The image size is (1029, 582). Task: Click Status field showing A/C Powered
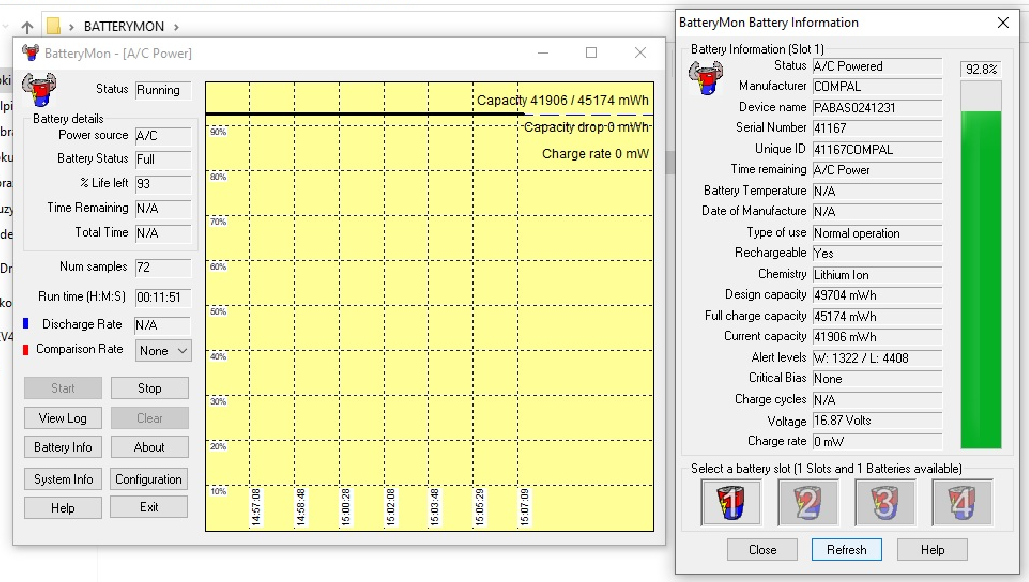[877, 66]
